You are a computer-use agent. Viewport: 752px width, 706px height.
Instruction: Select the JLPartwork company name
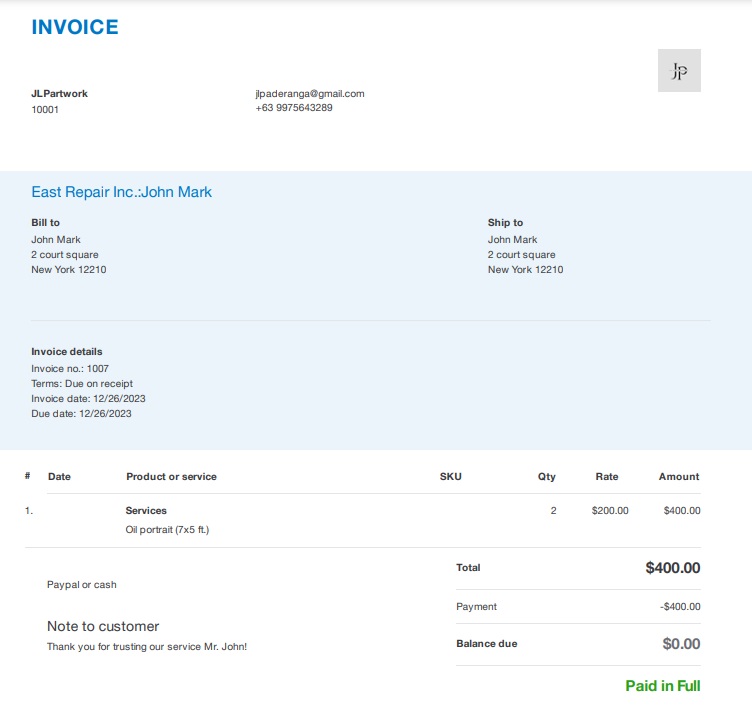point(60,94)
